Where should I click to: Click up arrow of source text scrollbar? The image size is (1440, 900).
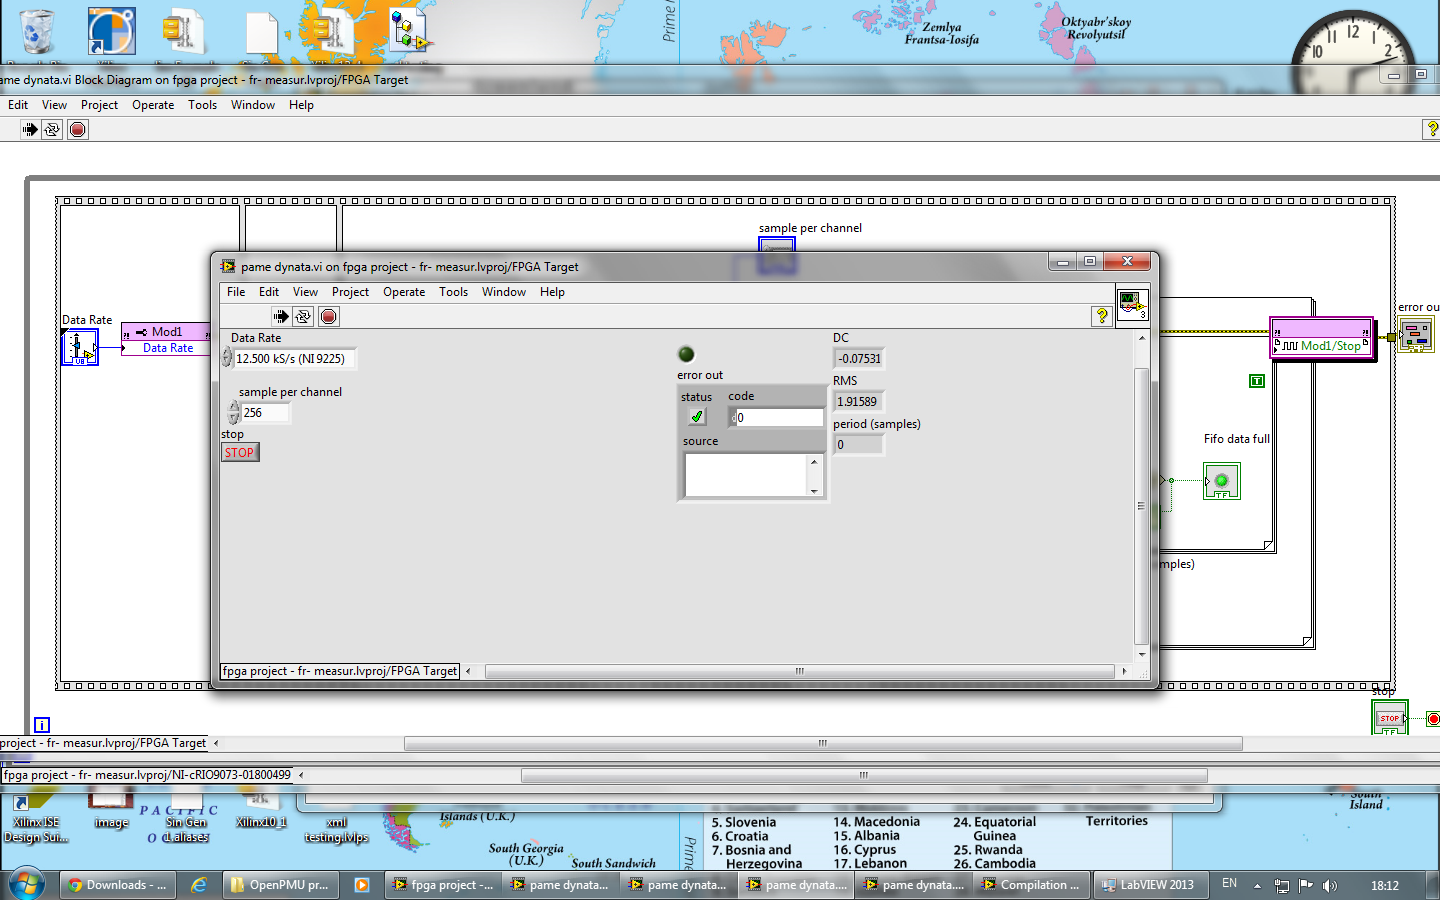click(814, 461)
